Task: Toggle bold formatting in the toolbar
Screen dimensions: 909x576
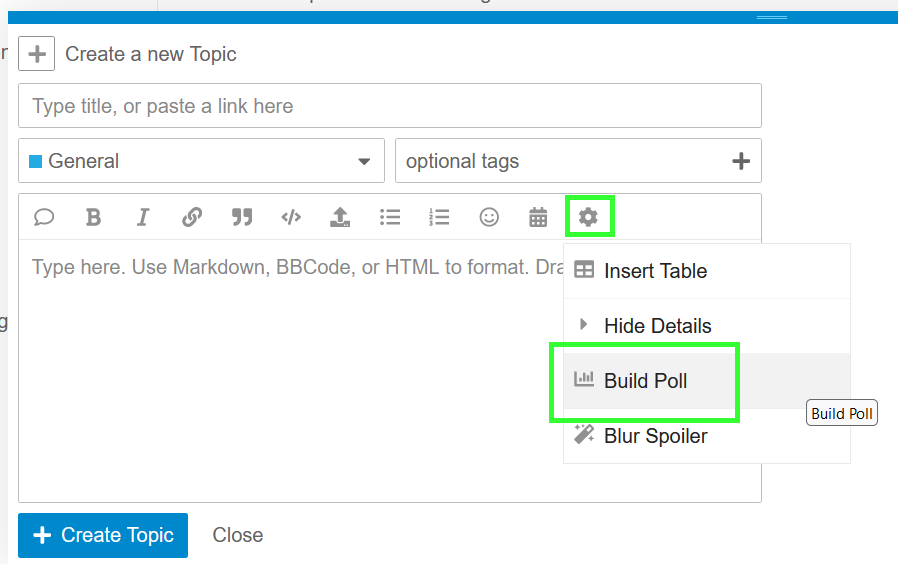Action: pos(93,217)
